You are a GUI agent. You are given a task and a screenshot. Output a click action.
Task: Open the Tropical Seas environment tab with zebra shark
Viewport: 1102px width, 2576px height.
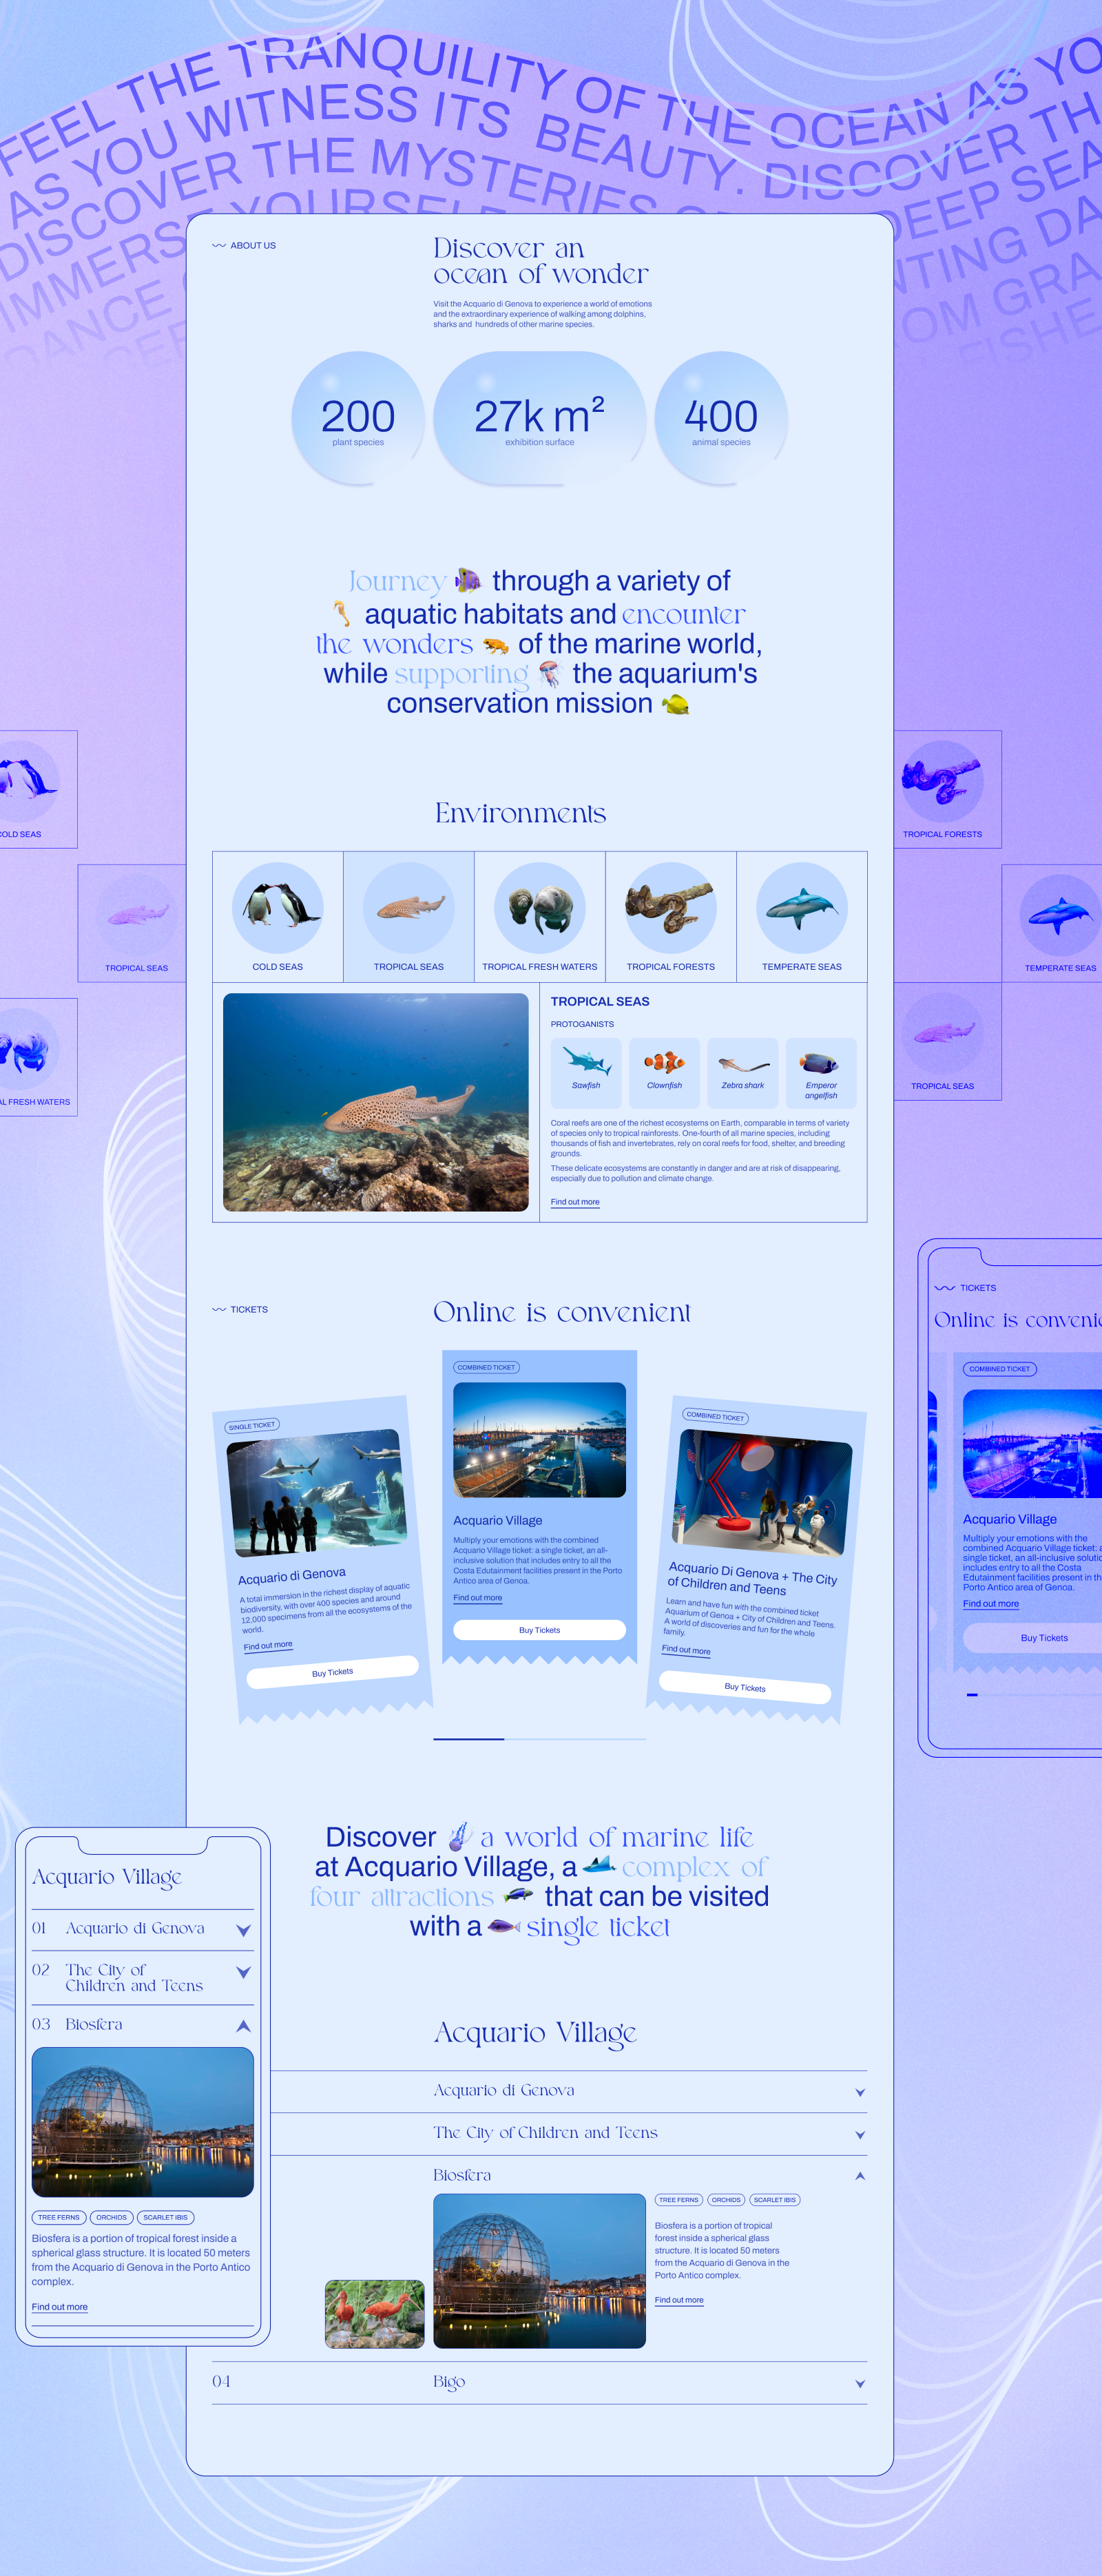(409, 917)
